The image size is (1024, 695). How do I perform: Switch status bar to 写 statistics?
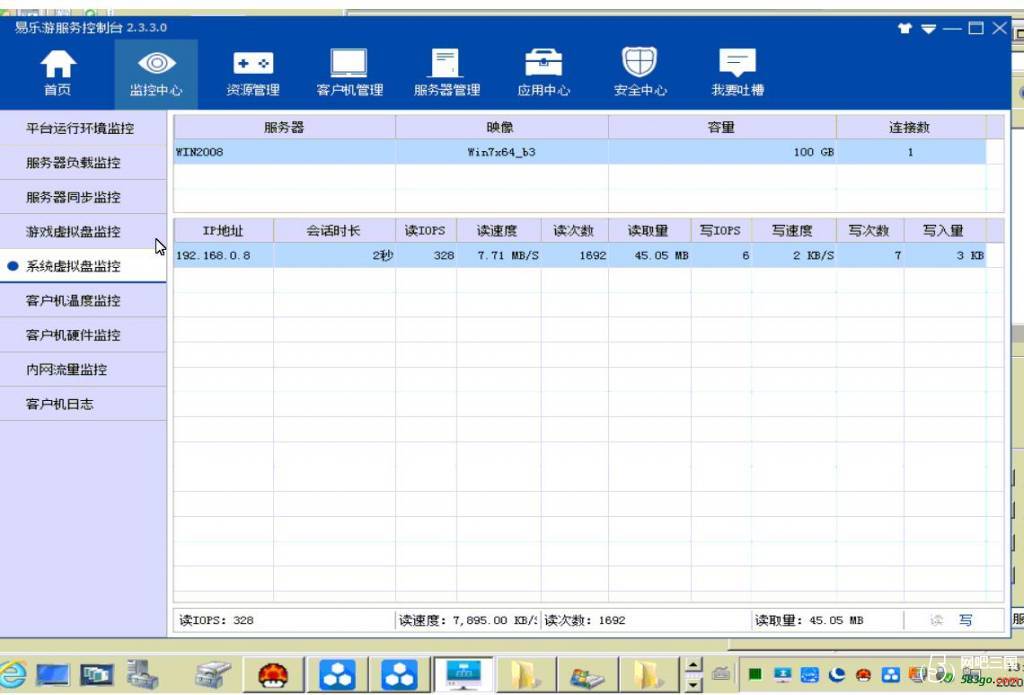coord(966,620)
